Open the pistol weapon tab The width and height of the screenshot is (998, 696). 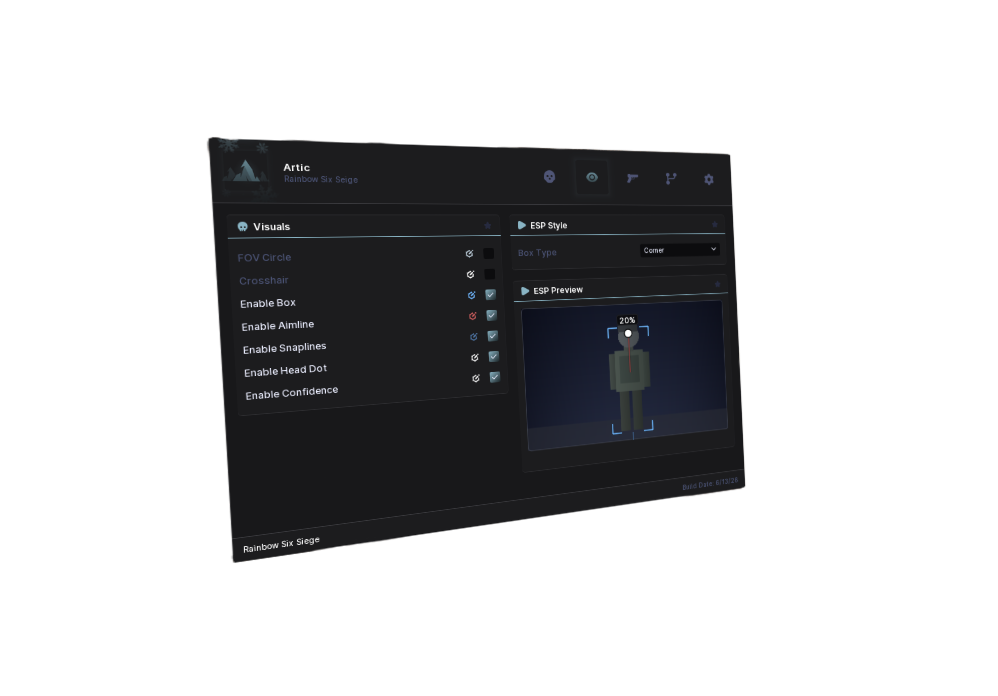click(x=632, y=178)
